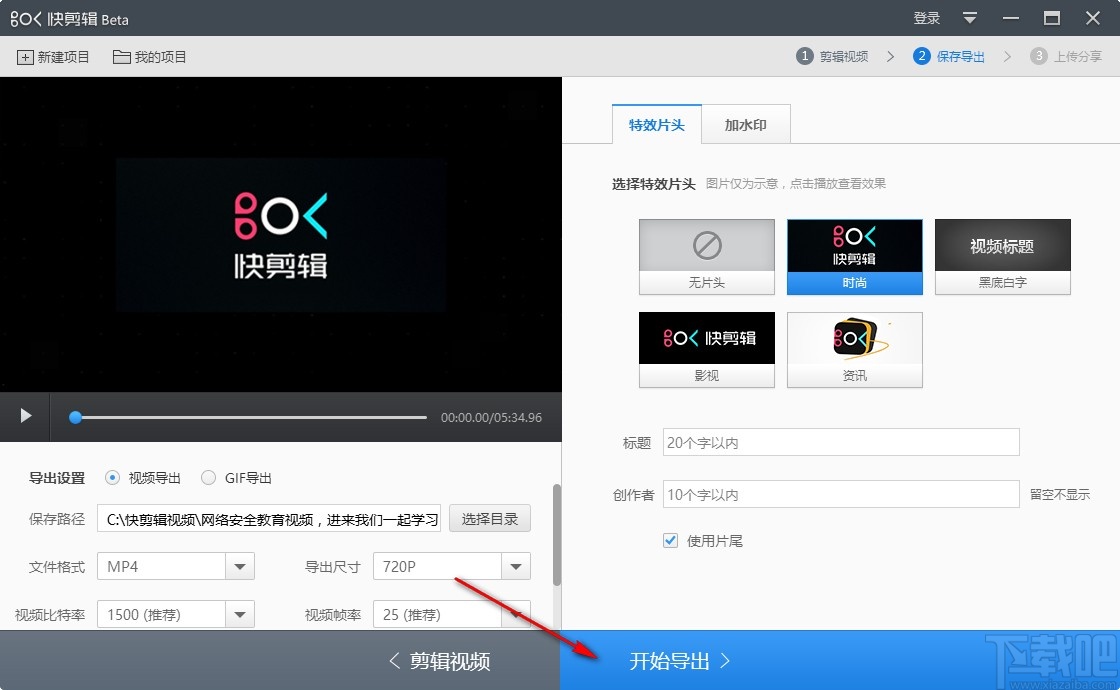This screenshot has width=1120, height=690.
Task: Go to step 3 上传分享
Action: pyautogui.click(x=1066, y=56)
